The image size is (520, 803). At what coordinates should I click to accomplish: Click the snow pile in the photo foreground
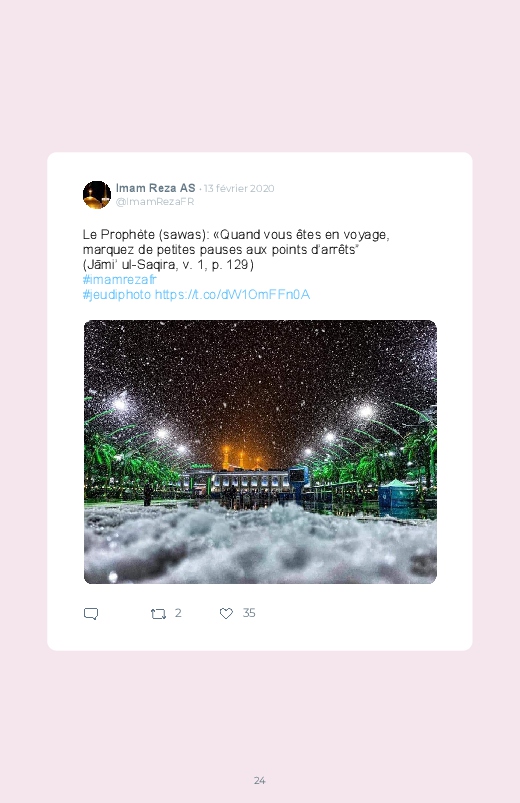[260, 543]
